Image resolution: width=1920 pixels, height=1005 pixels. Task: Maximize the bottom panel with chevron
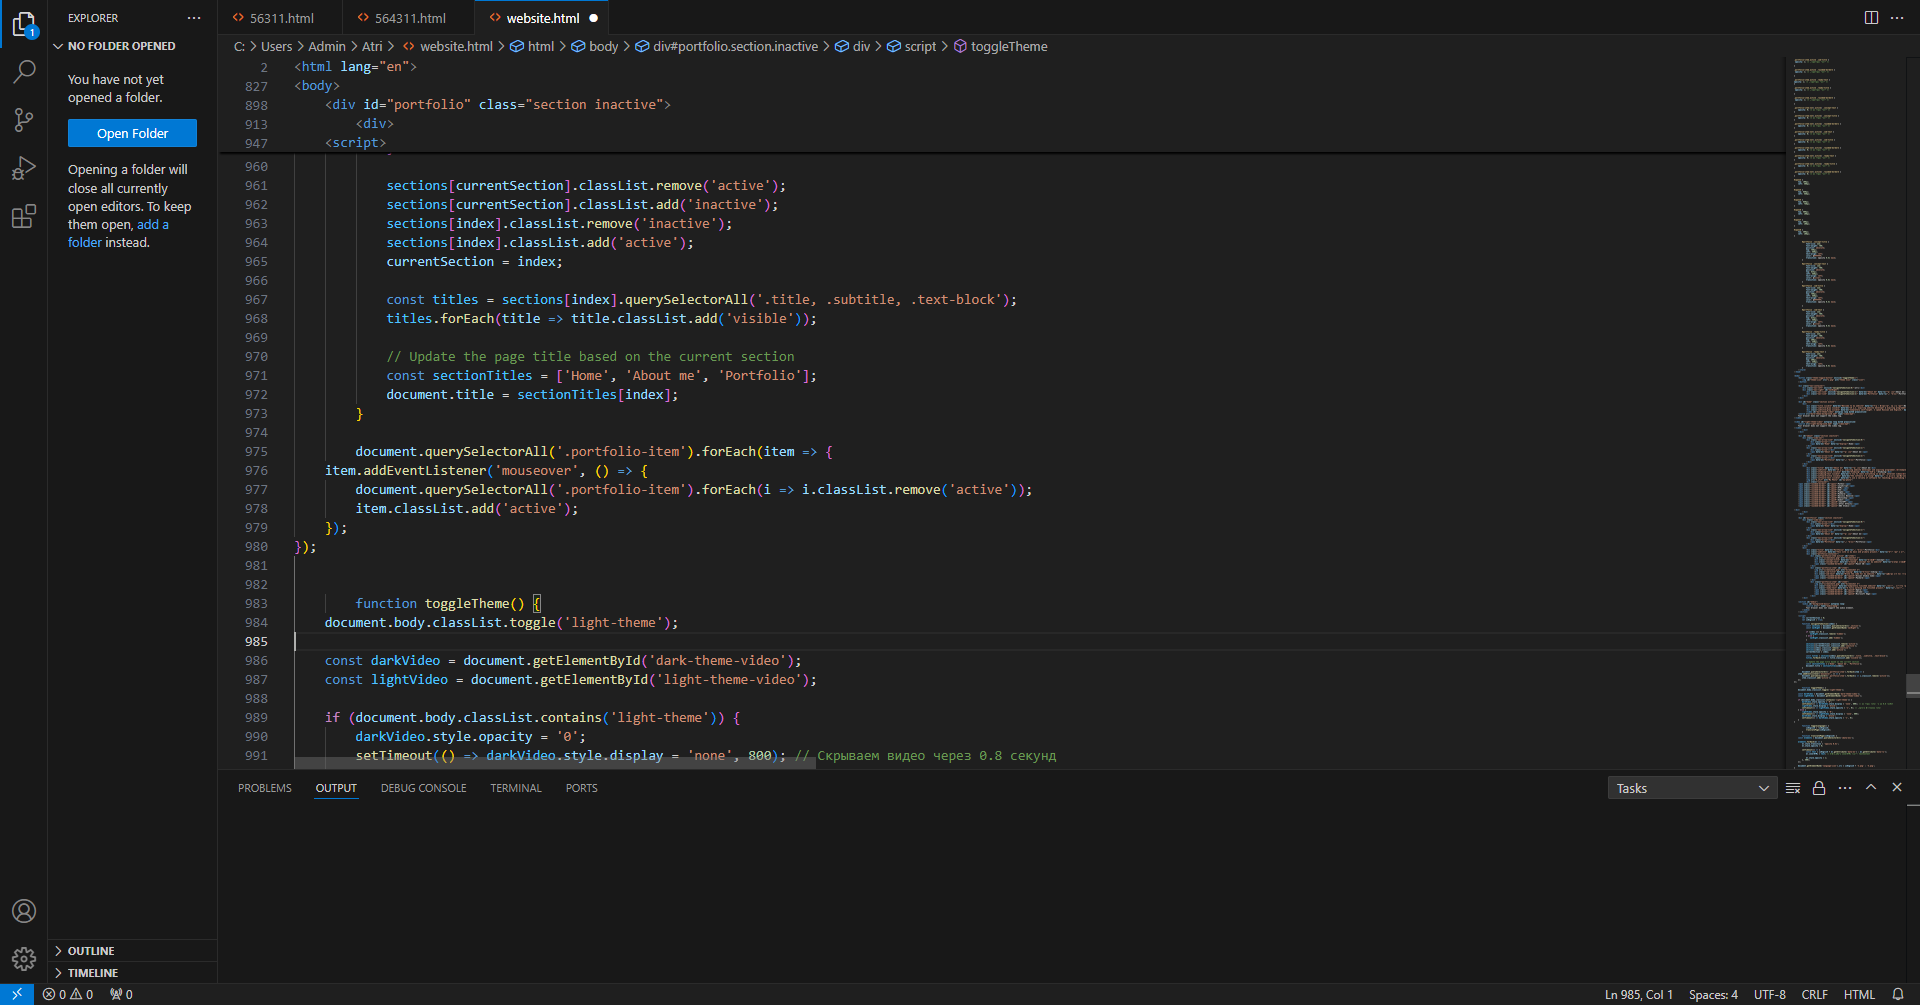click(x=1871, y=788)
